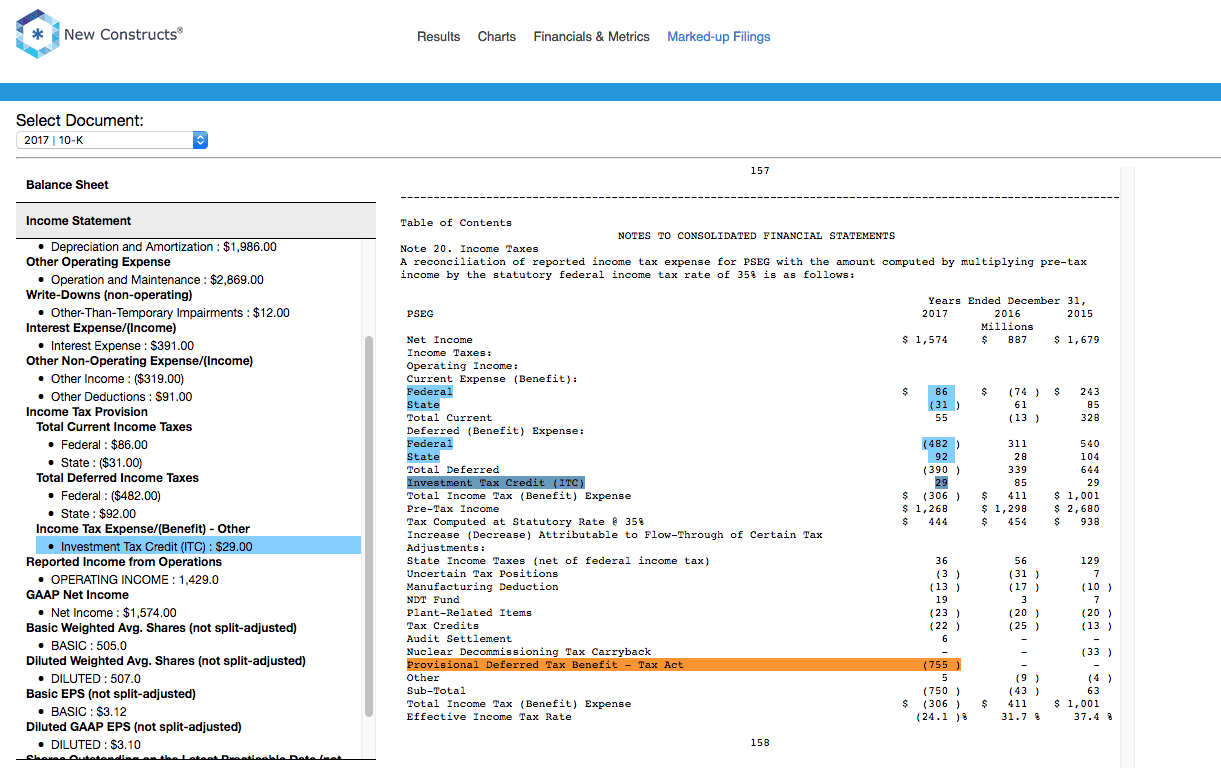
Task: Choose Other Income : ($319.00)
Action: pyautogui.click(x=117, y=379)
